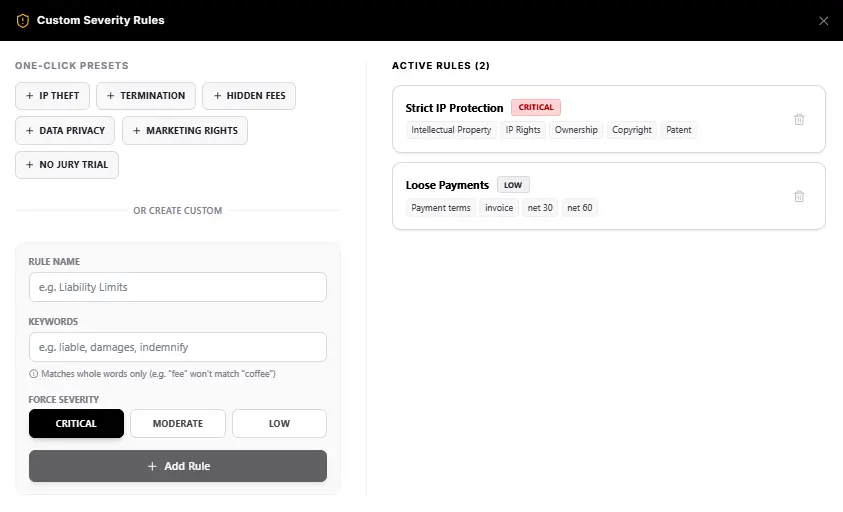Viewport: 843px width, 512px height.
Task: Click the Custom Severity Rules title text
Action: point(101,20)
